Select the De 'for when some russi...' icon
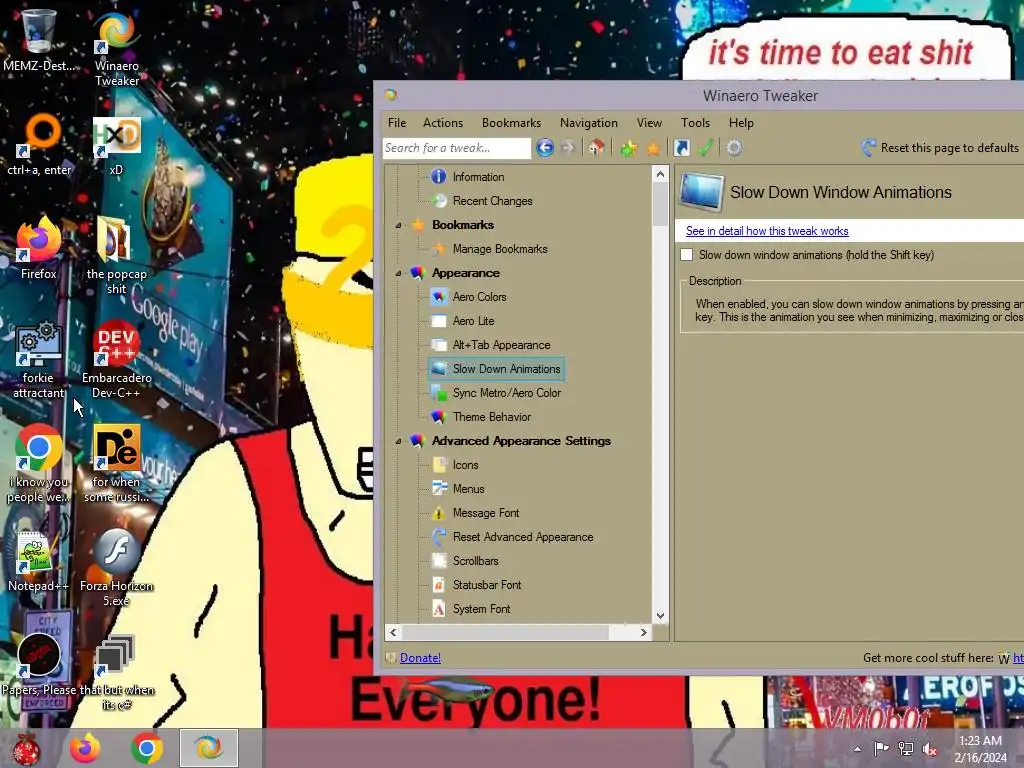 coord(116,464)
